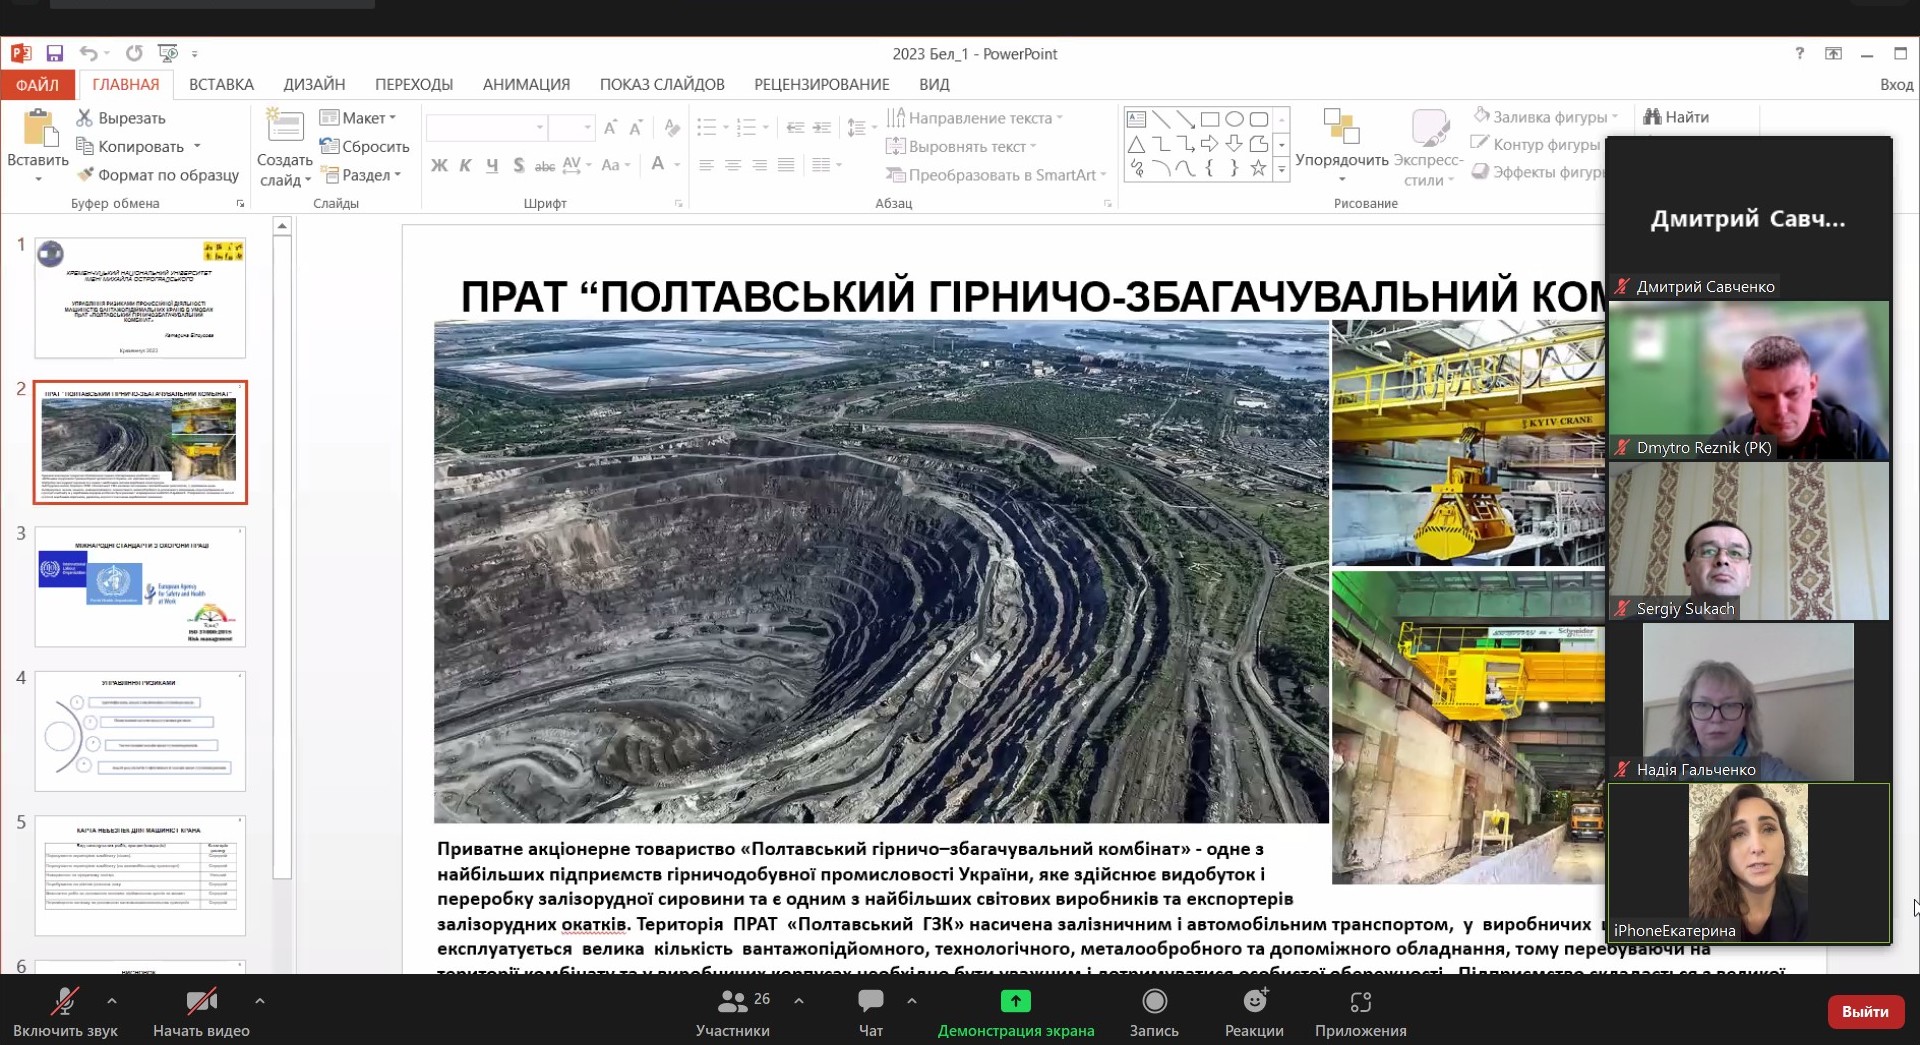Toggle underline (Ч) formatting
This screenshot has width=1920, height=1045.
(x=492, y=165)
